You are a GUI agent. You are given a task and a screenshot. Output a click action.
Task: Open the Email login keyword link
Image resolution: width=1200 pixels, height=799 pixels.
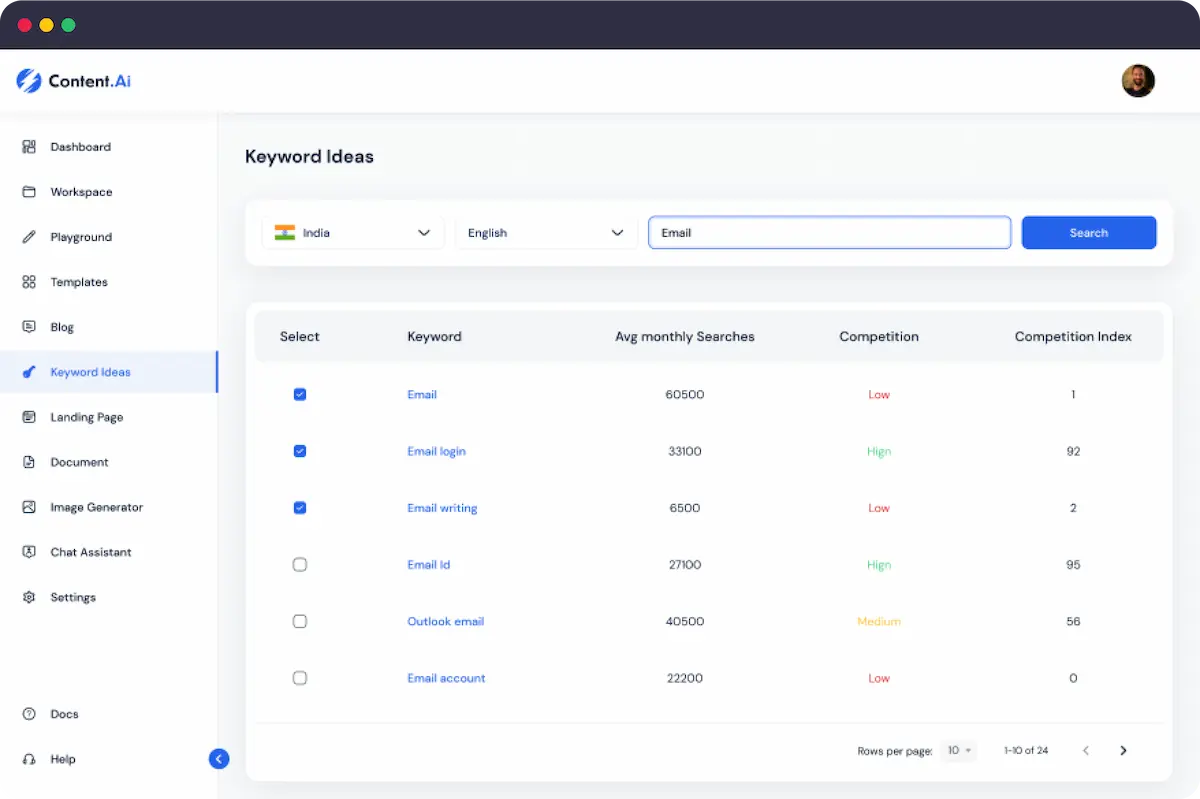[x=436, y=451]
